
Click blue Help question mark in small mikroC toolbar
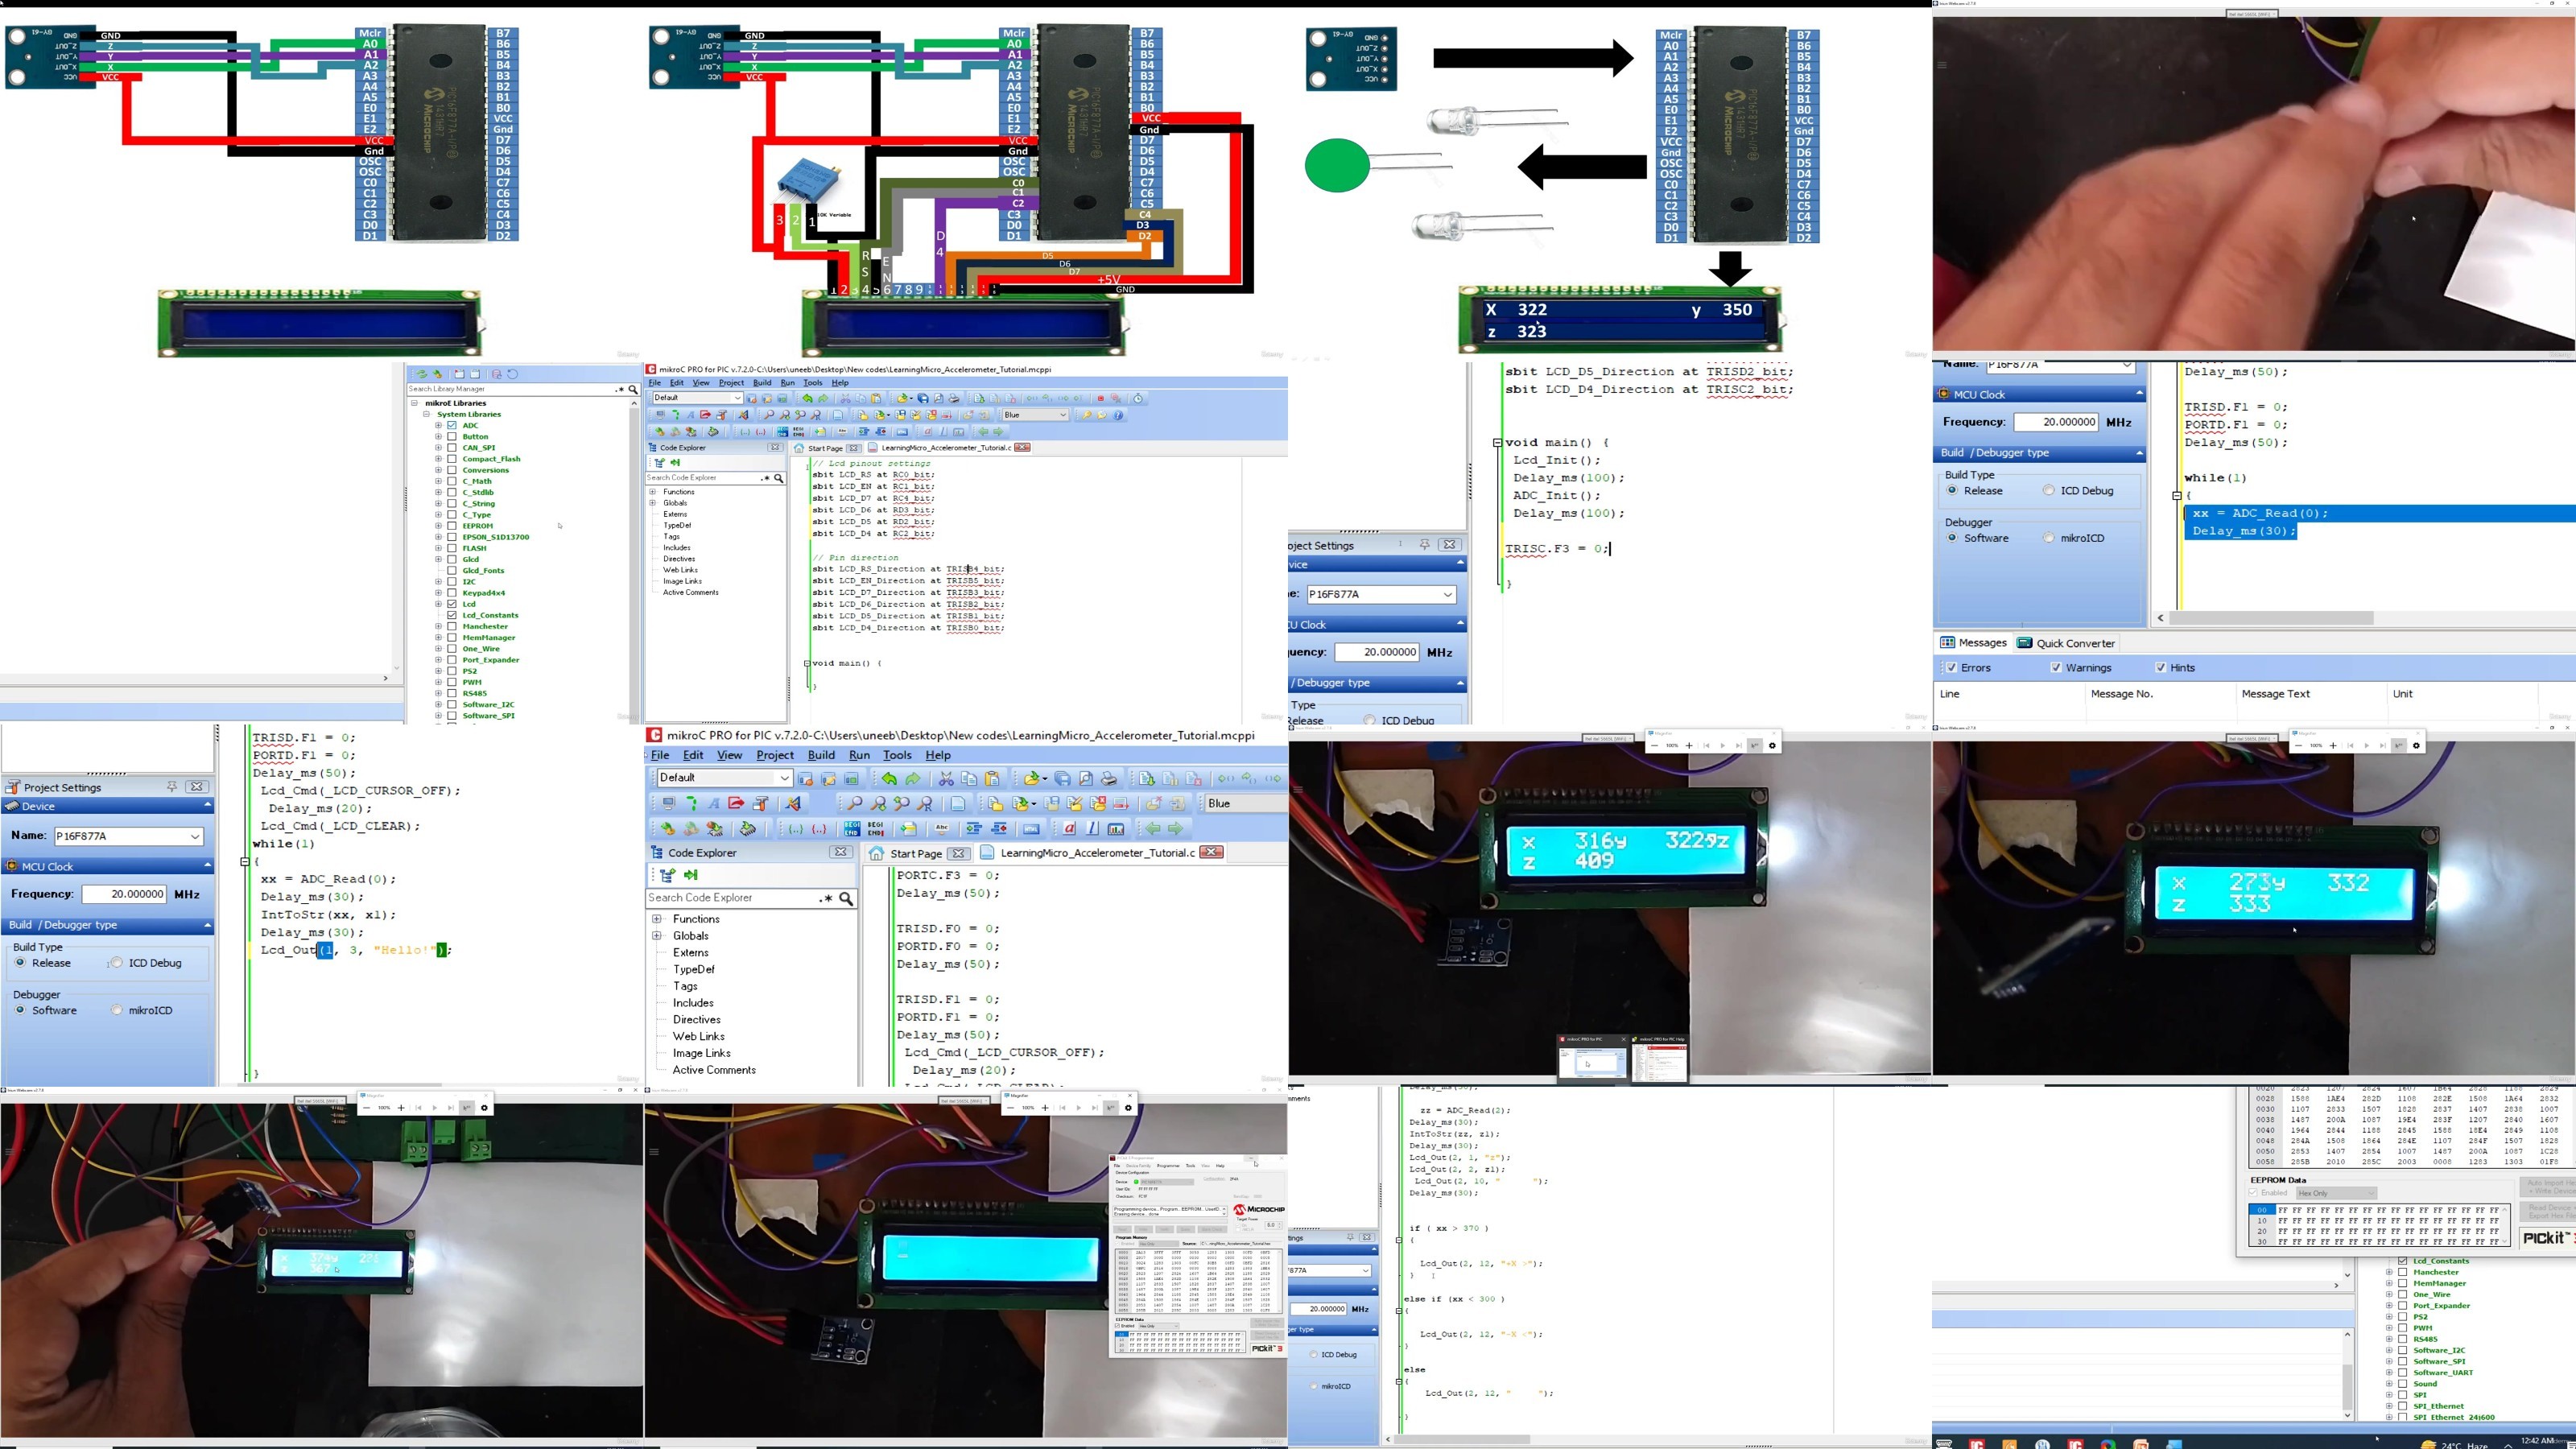(x=1118, y=415)
